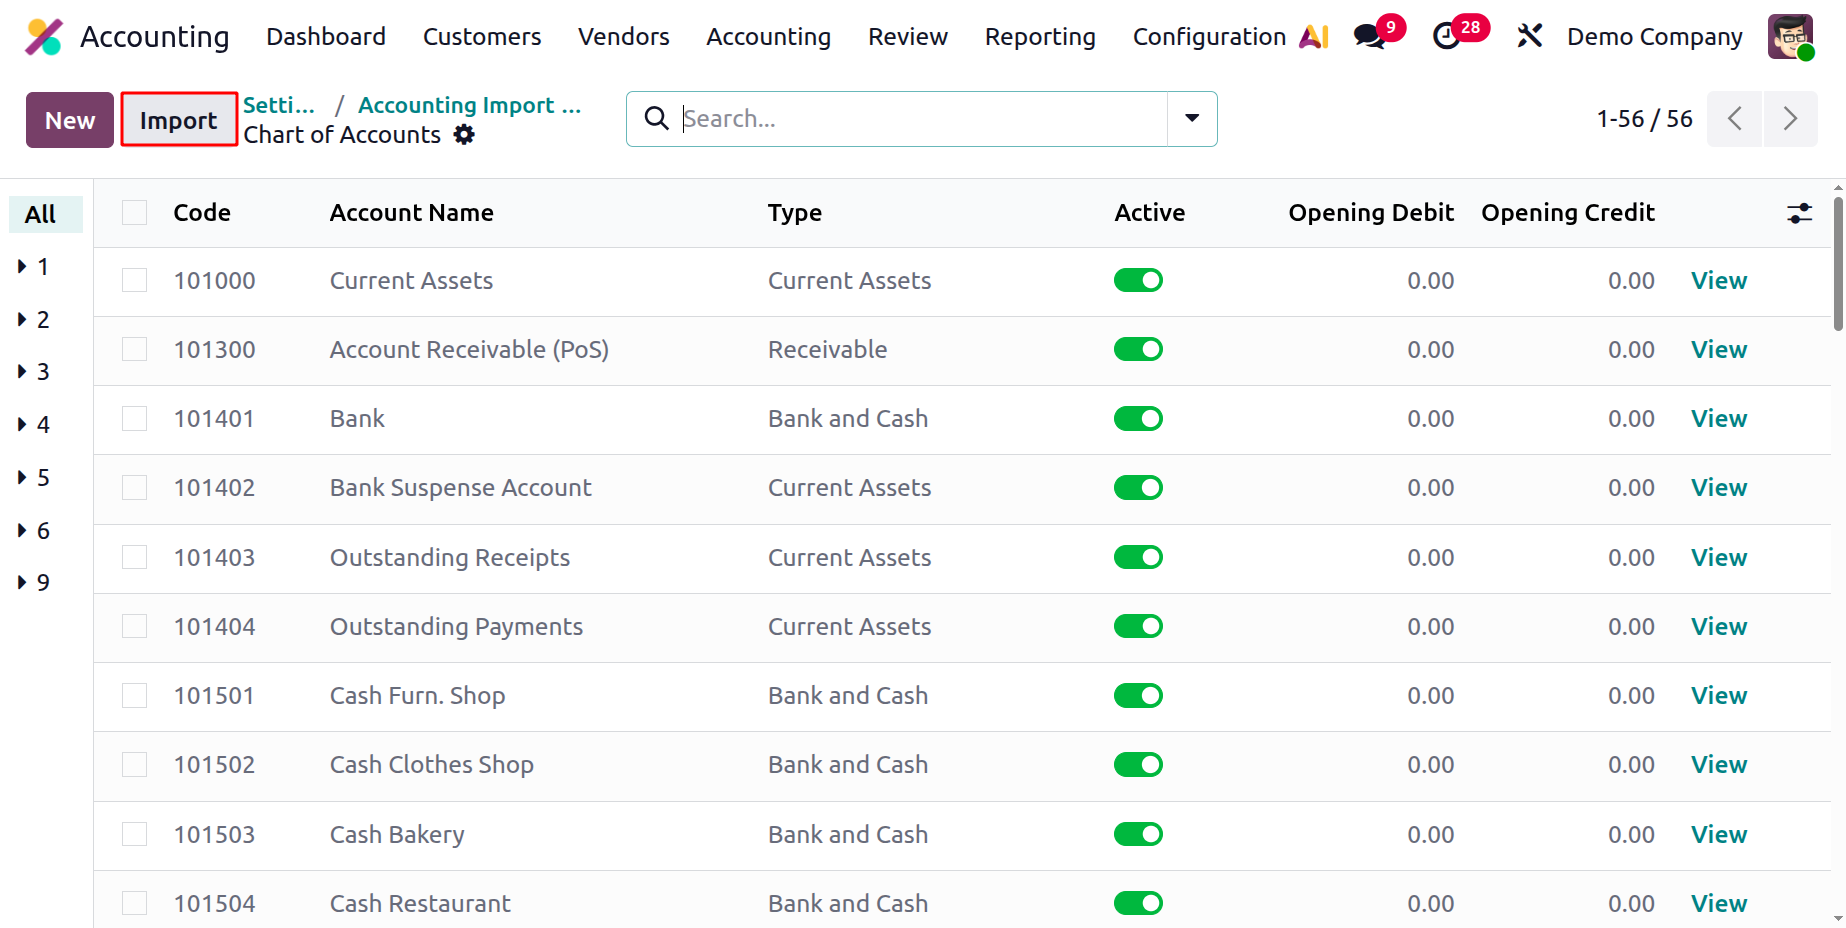Toggle Active switch for Bank account 101401
Viewport: 1846px width, 928px height.
tap(1138, 418)
